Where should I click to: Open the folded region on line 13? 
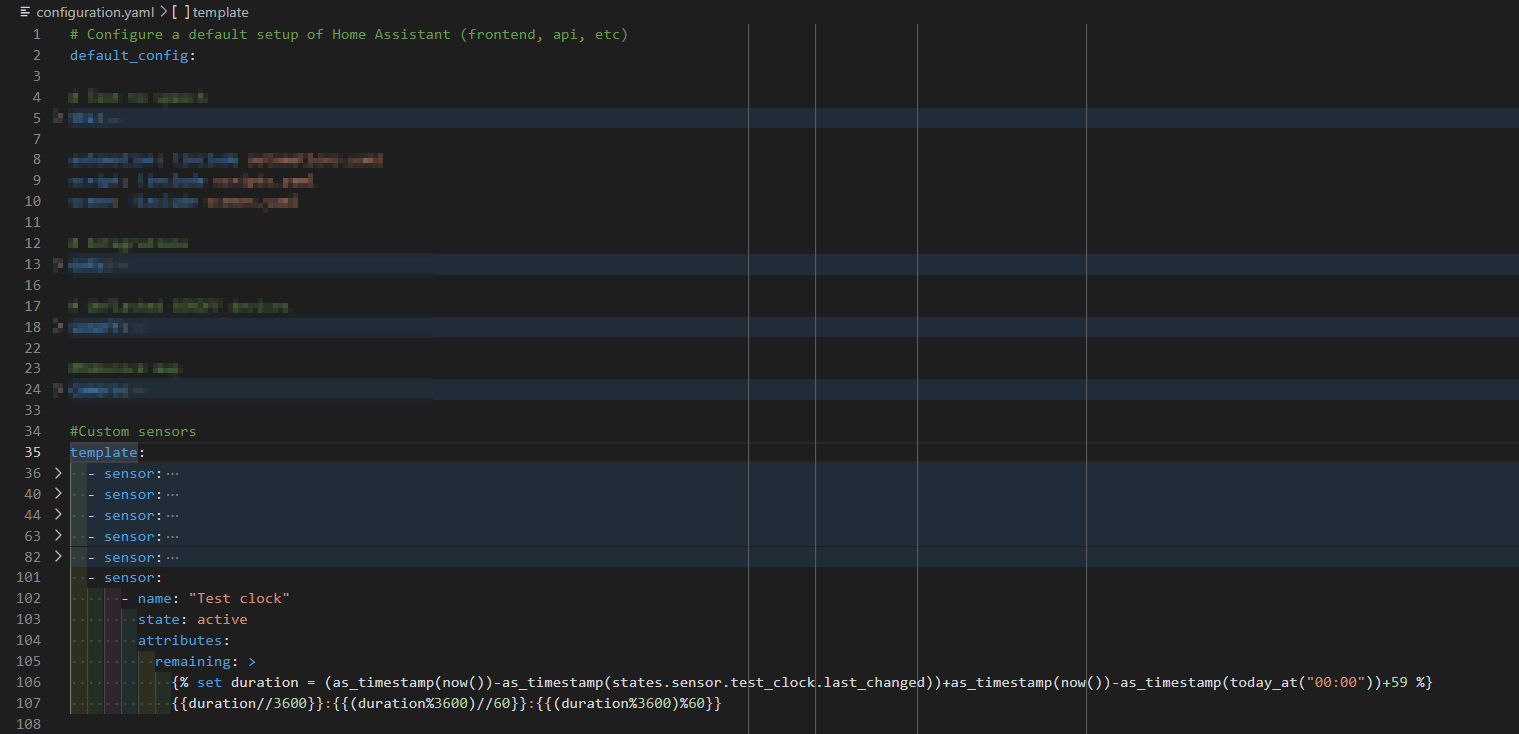[x=58, y=263]
